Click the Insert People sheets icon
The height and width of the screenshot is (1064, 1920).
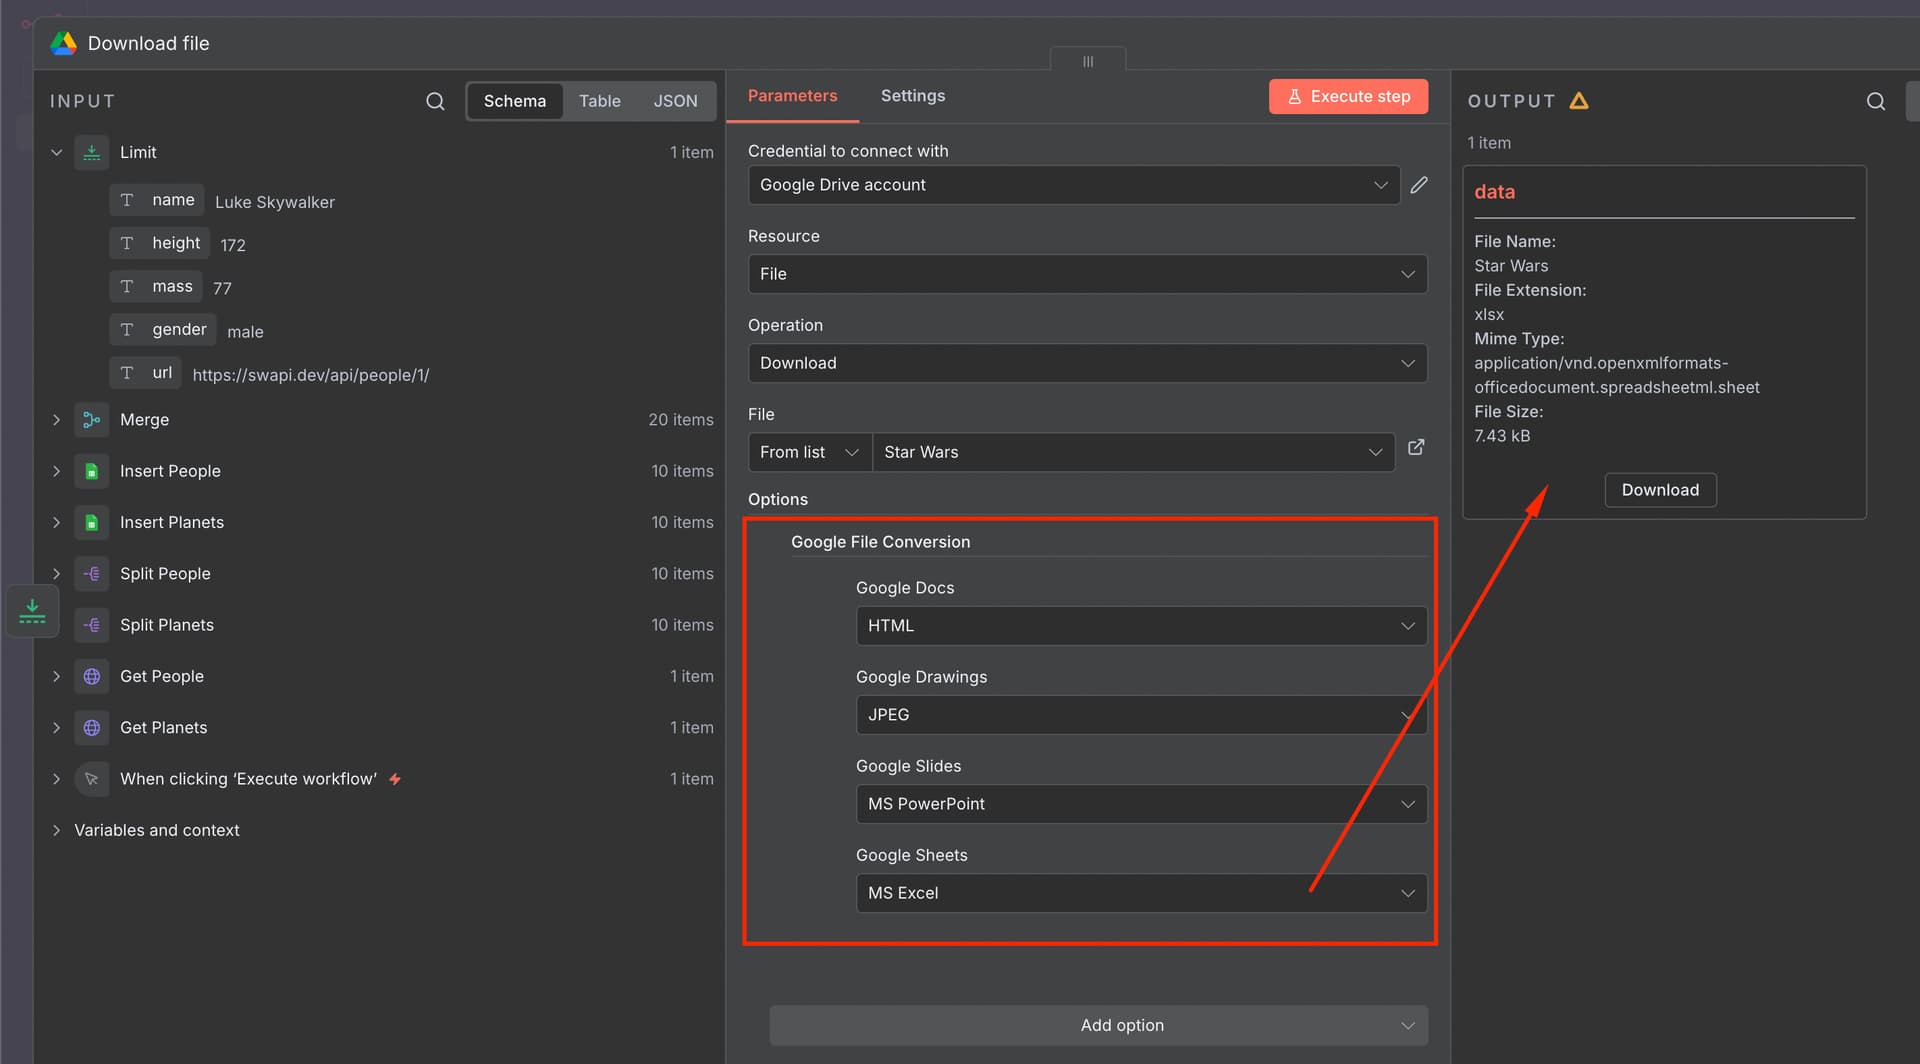point(92,471)
